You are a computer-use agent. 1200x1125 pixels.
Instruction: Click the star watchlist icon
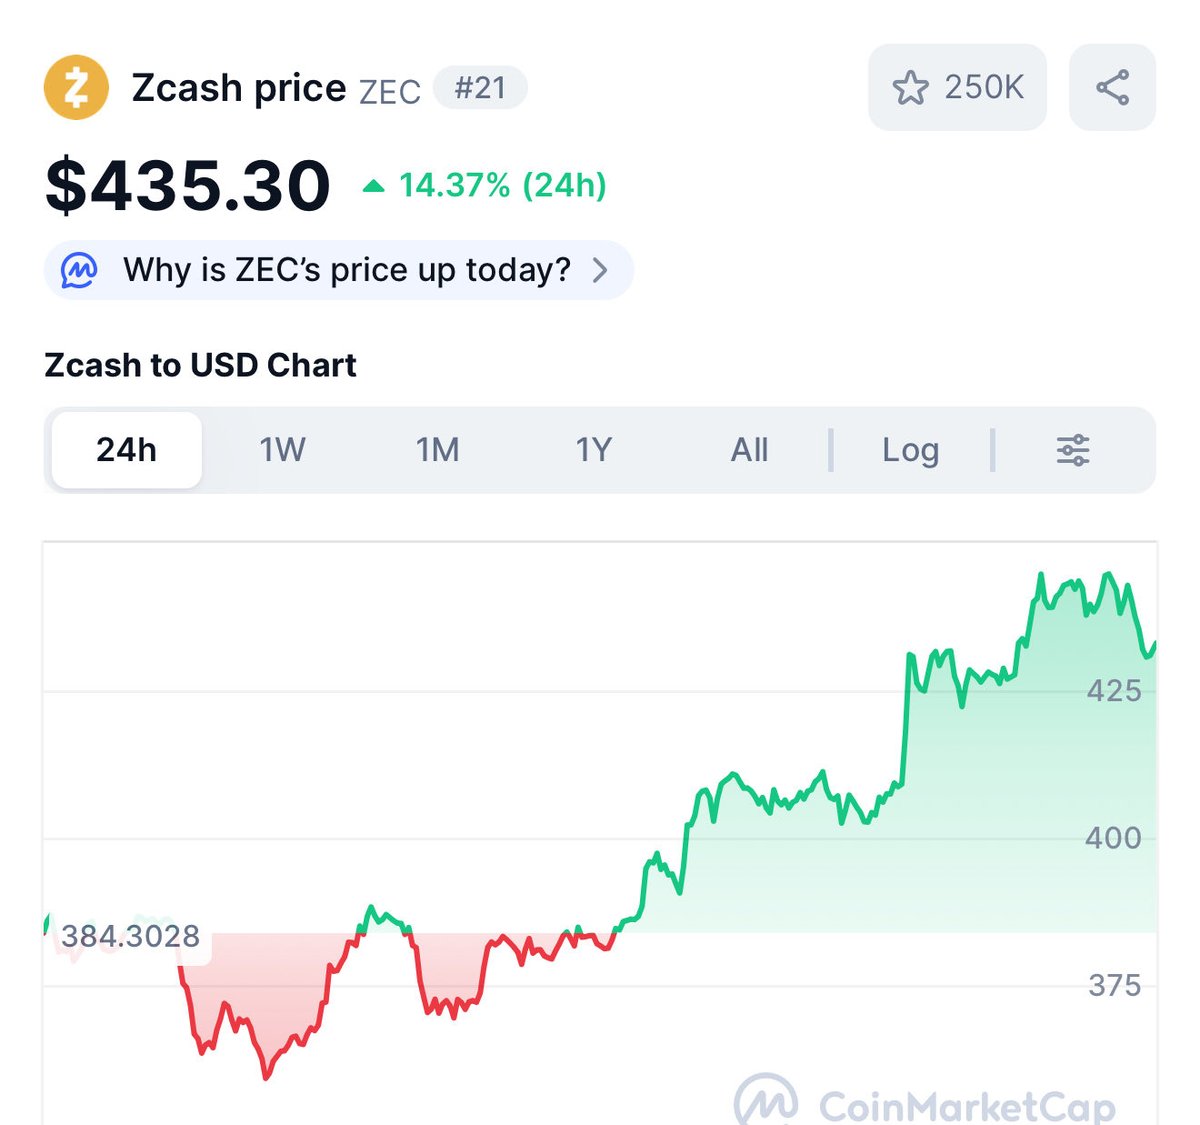click(910, 88)
